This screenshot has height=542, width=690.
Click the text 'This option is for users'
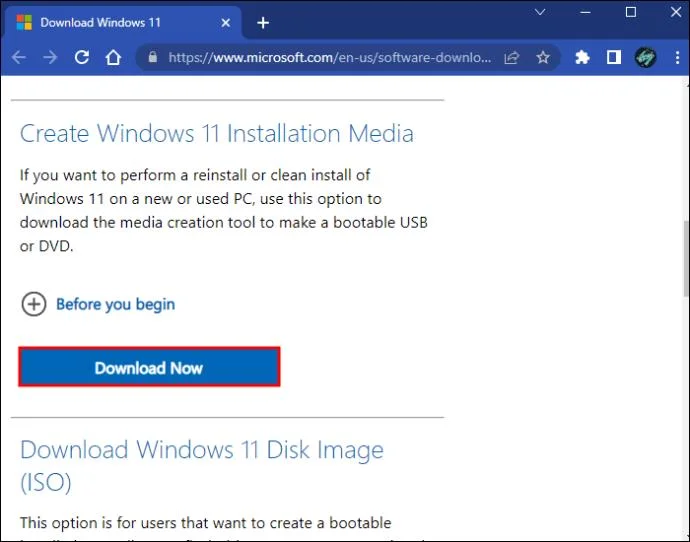98,523
